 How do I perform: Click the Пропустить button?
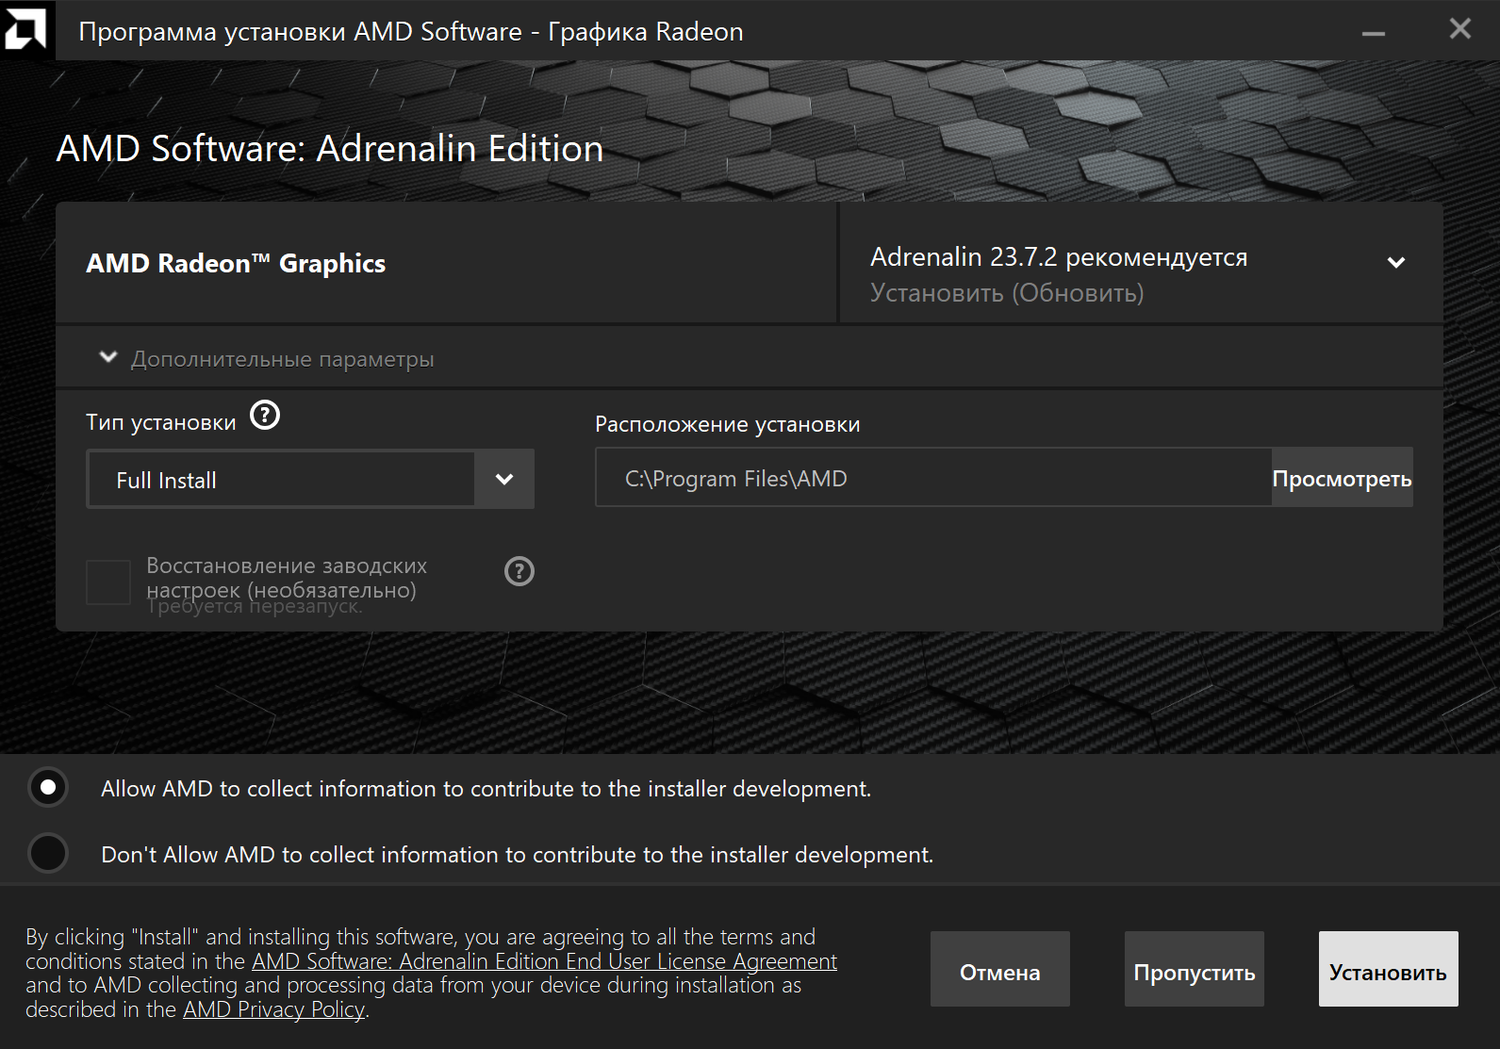1194,970
